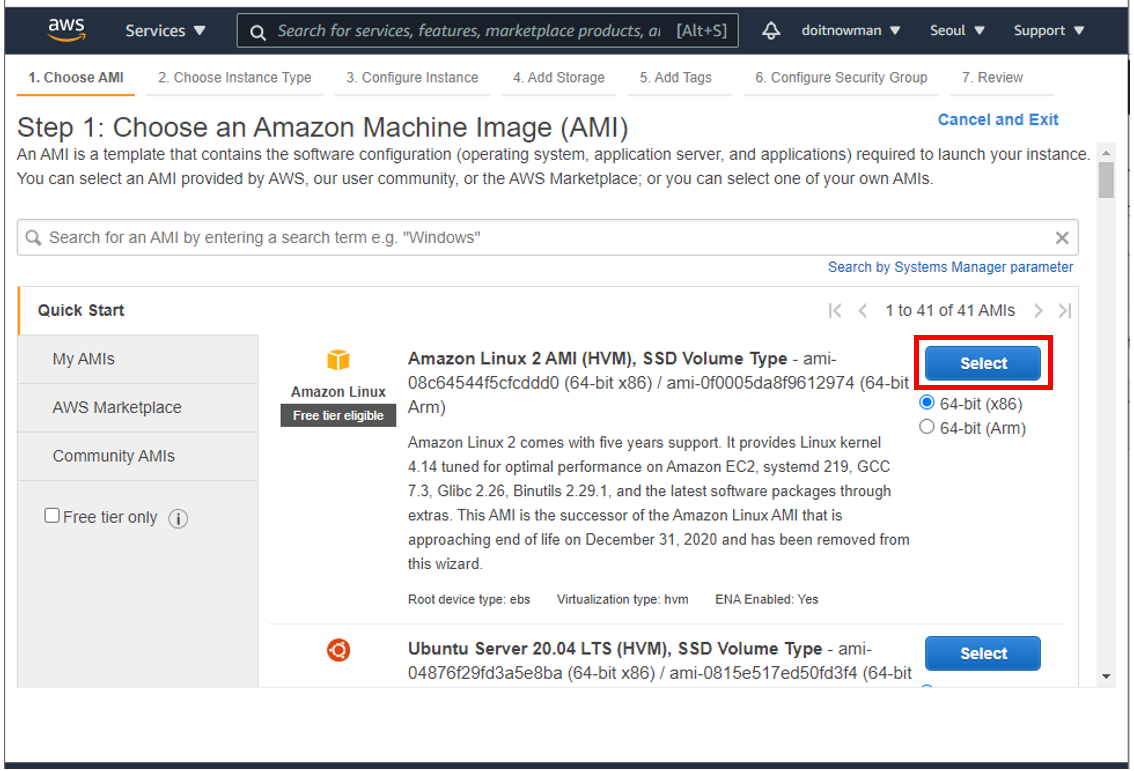The width and height of the screenshot is (1134, 771).
Task: Click the top services search field
Action: [487, 30]
